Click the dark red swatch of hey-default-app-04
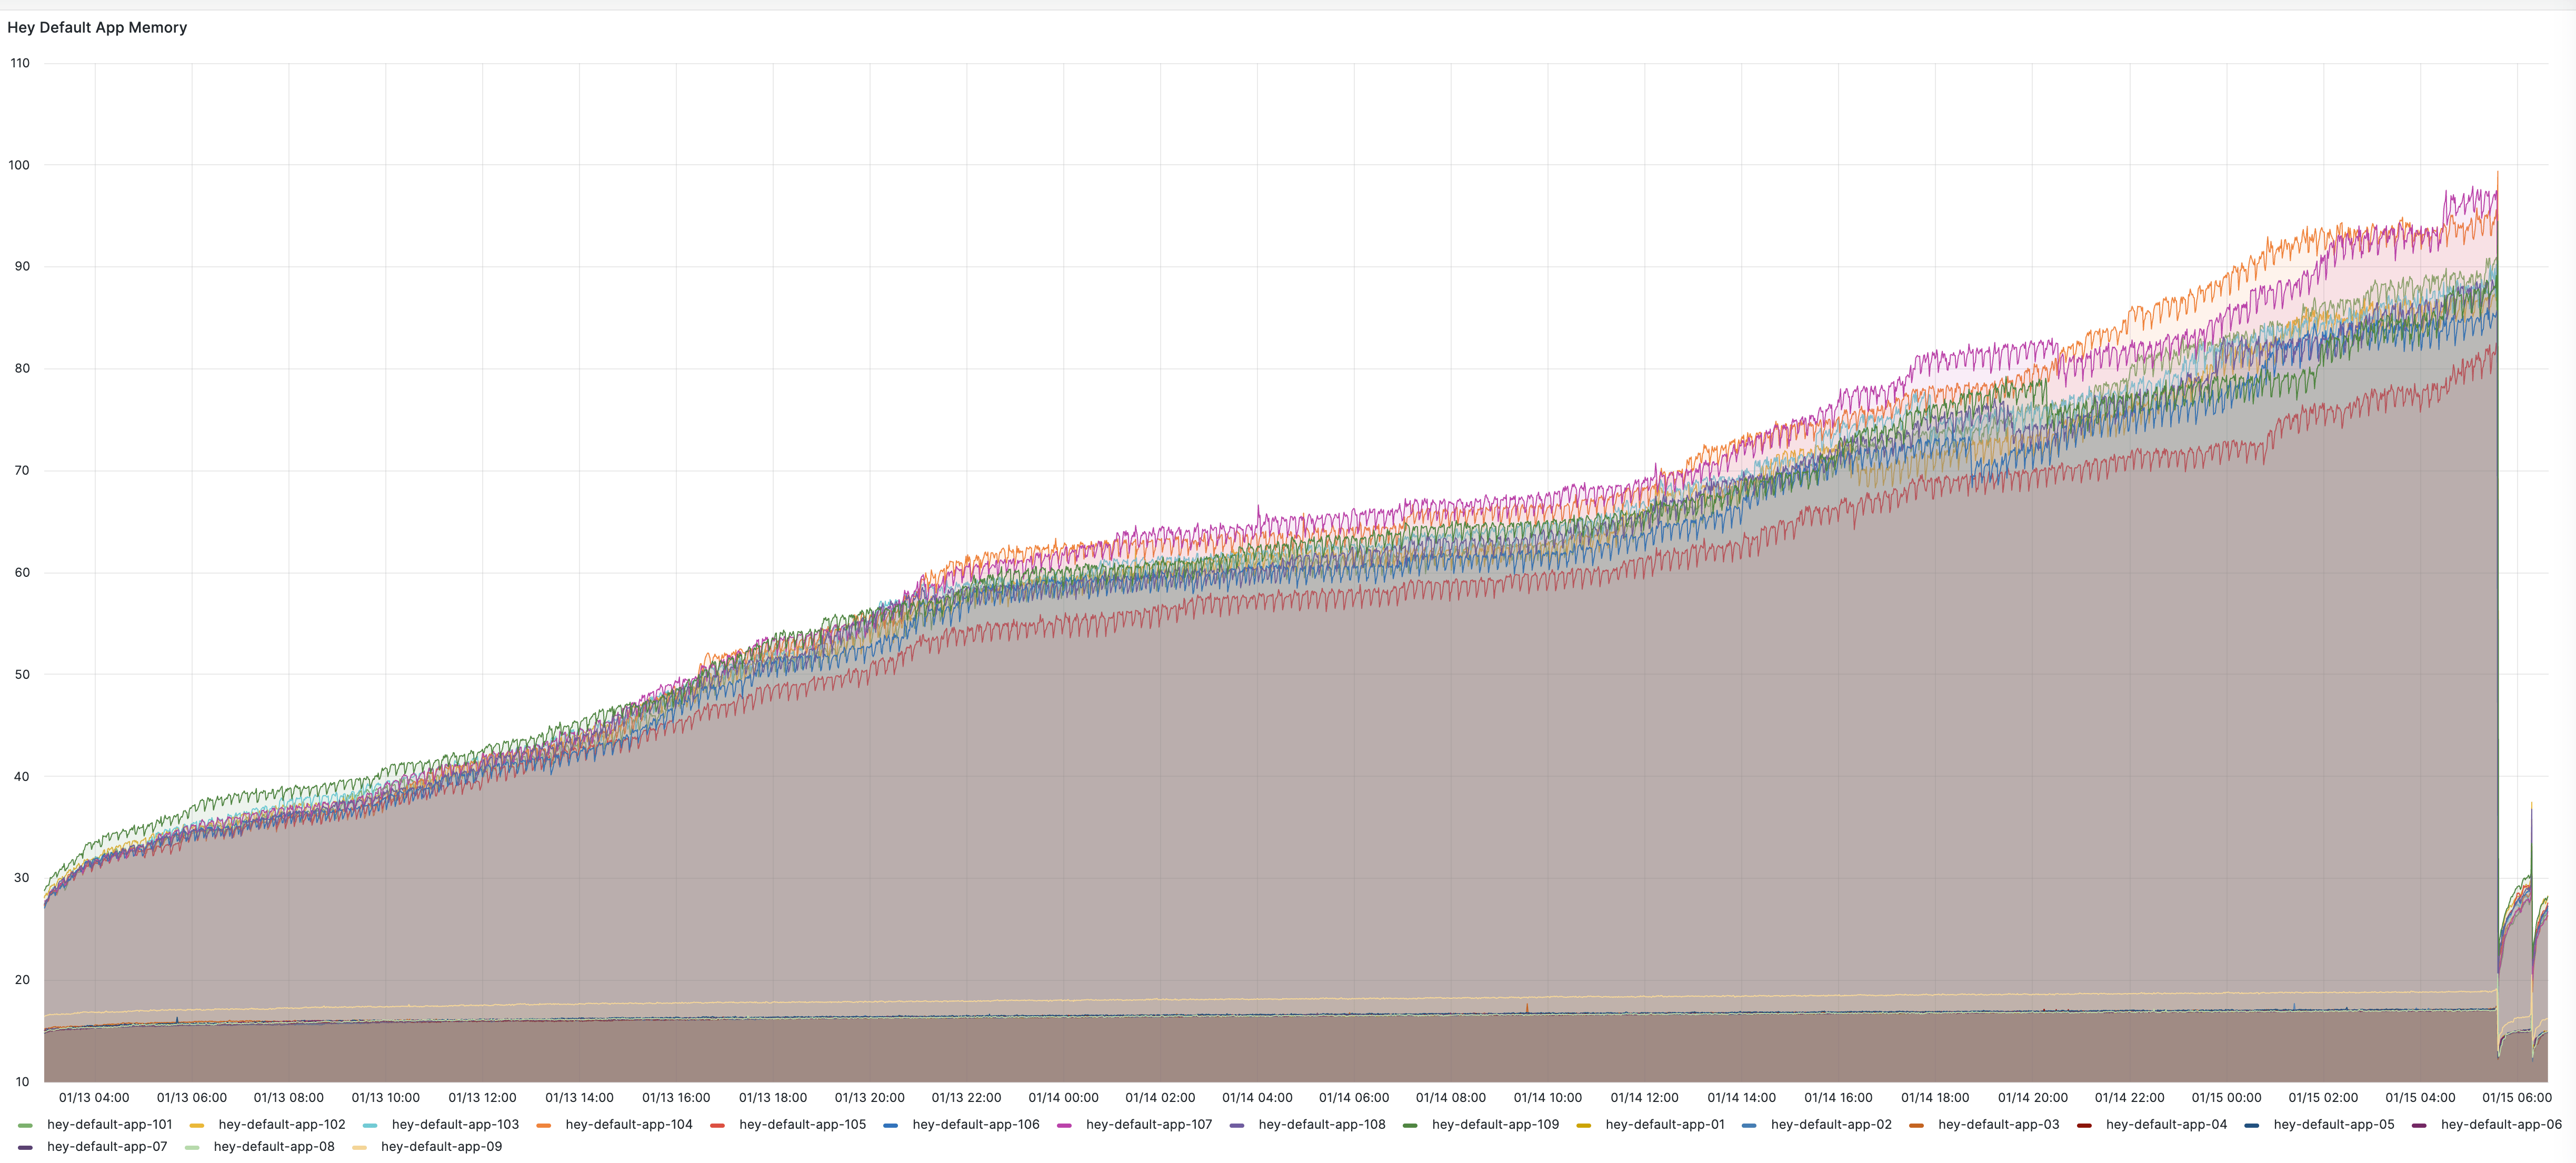Viewport: 2576px width, 1163px height. (2084, 1125)
